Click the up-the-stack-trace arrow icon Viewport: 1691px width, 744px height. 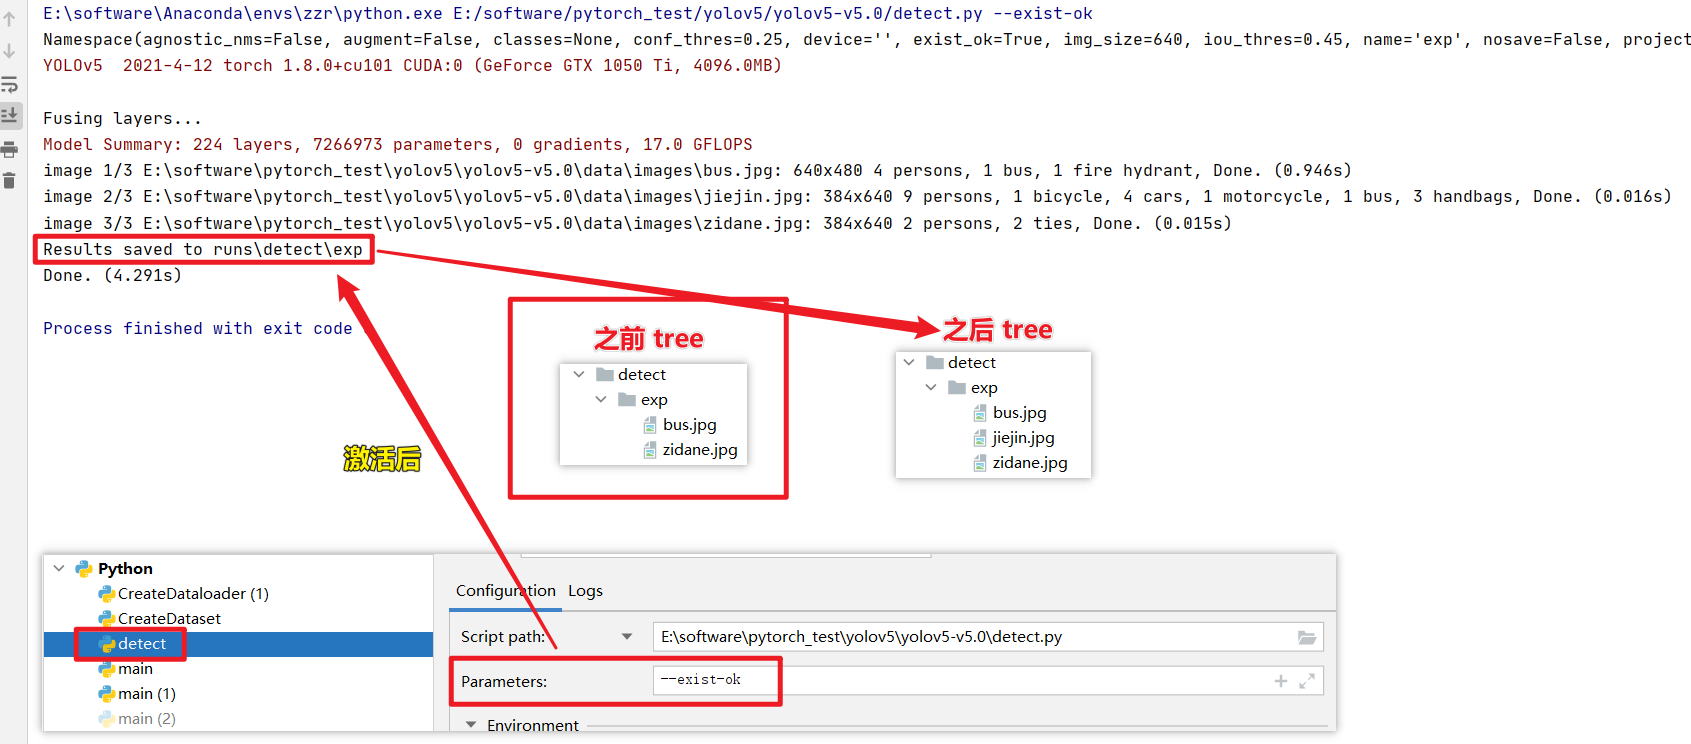9,19
